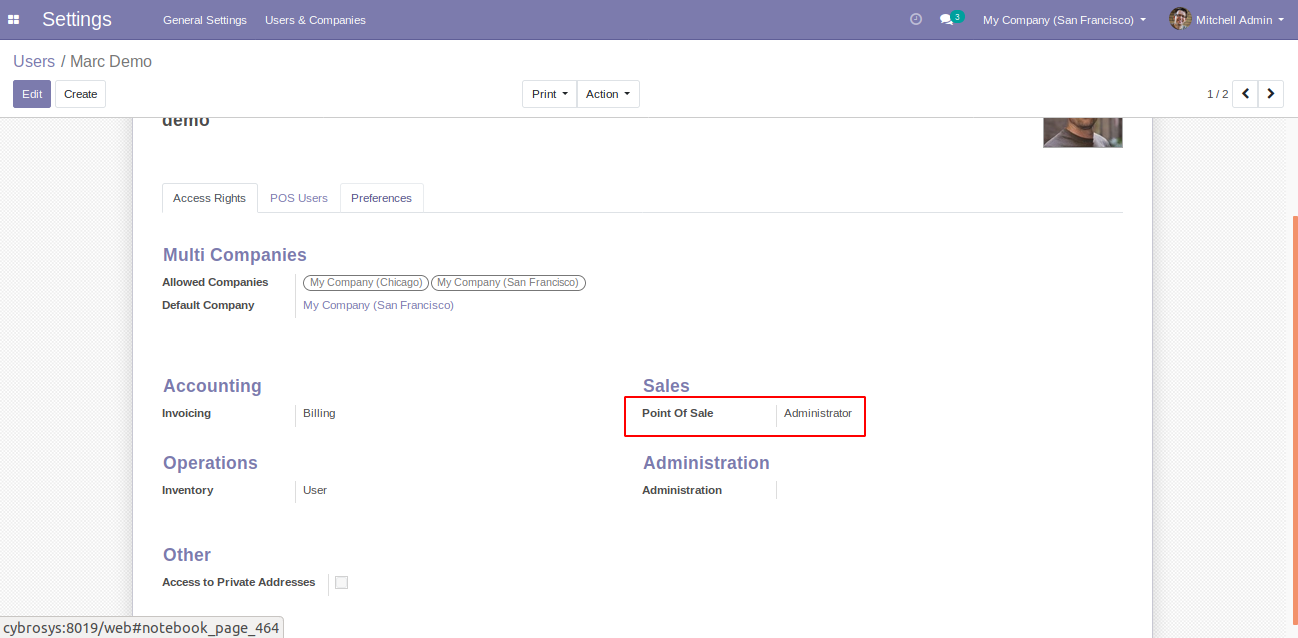Switch to the Preferences tab

pyautogui.click(x=381, y=198)
